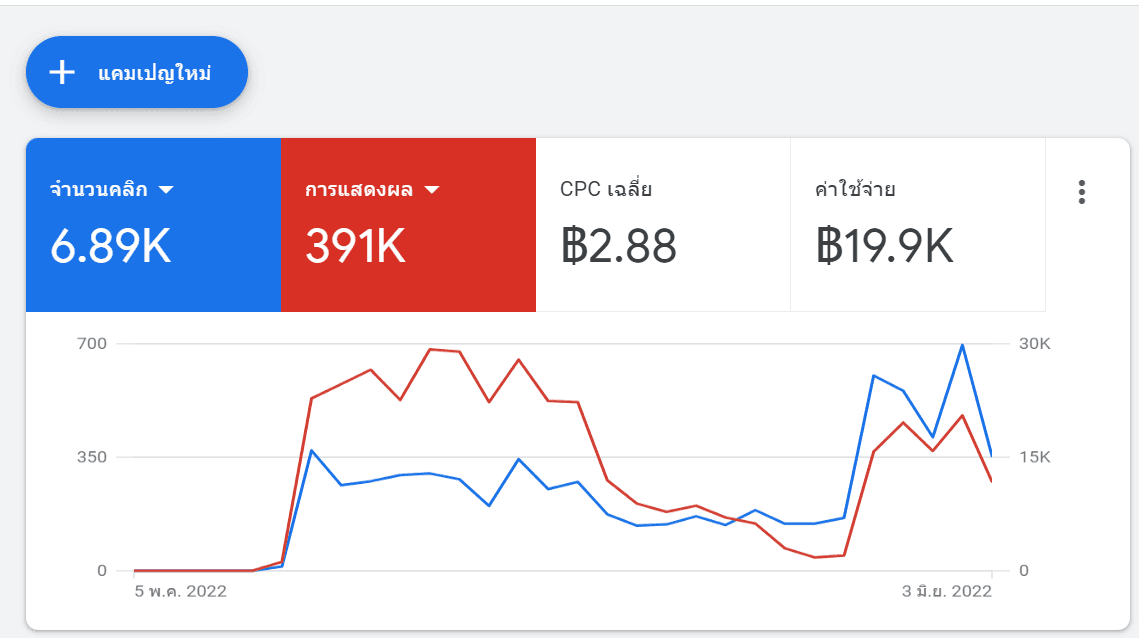Click the 391K impressions value
Image resolution: width=1139 pixels, height=638 pixels.
(x=355, y=246)
